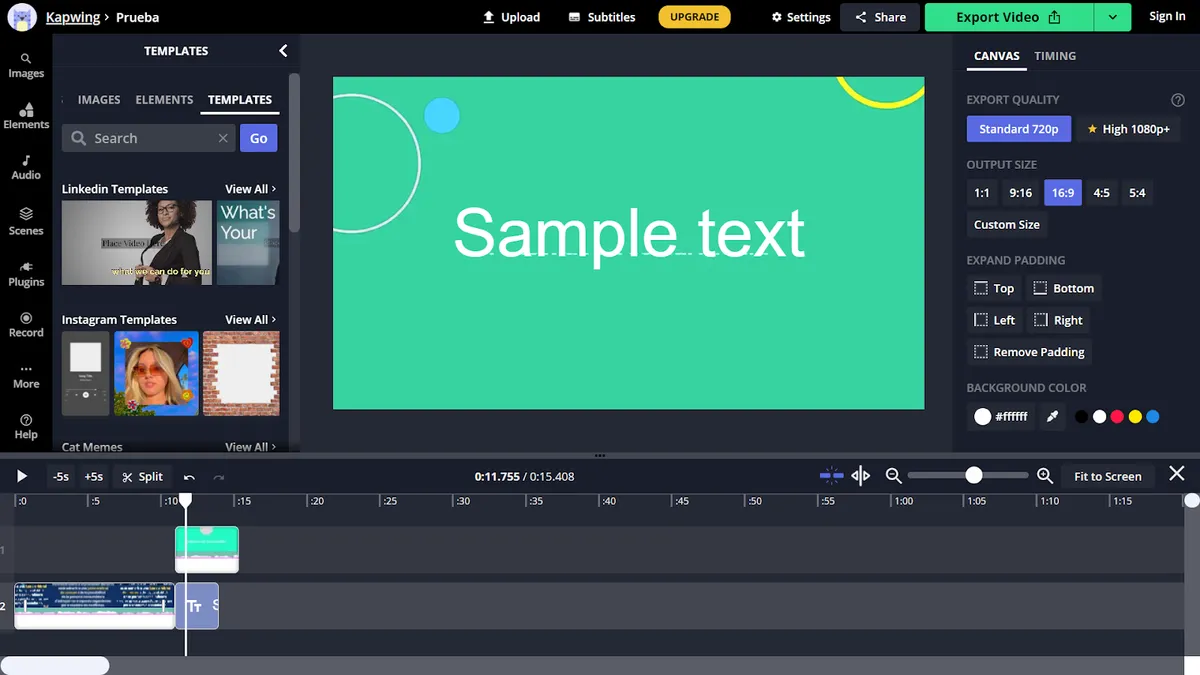Open export quality help icon

1178,100
